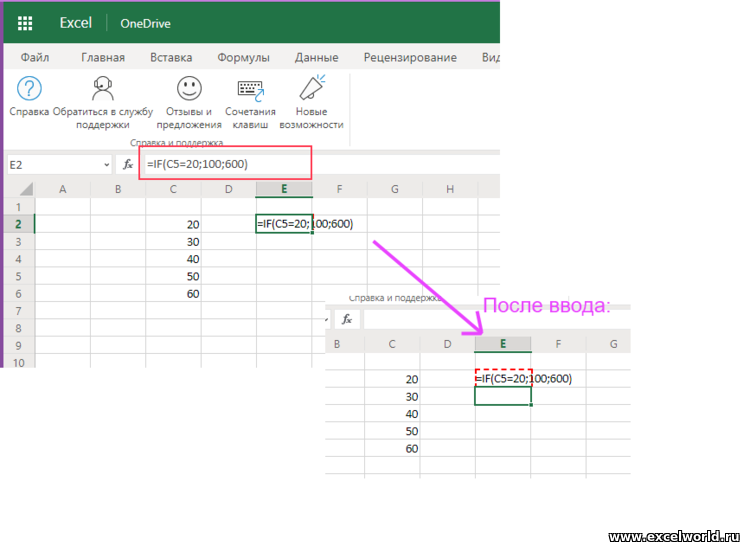
Task: Select column H header
Action: point(450,189)
